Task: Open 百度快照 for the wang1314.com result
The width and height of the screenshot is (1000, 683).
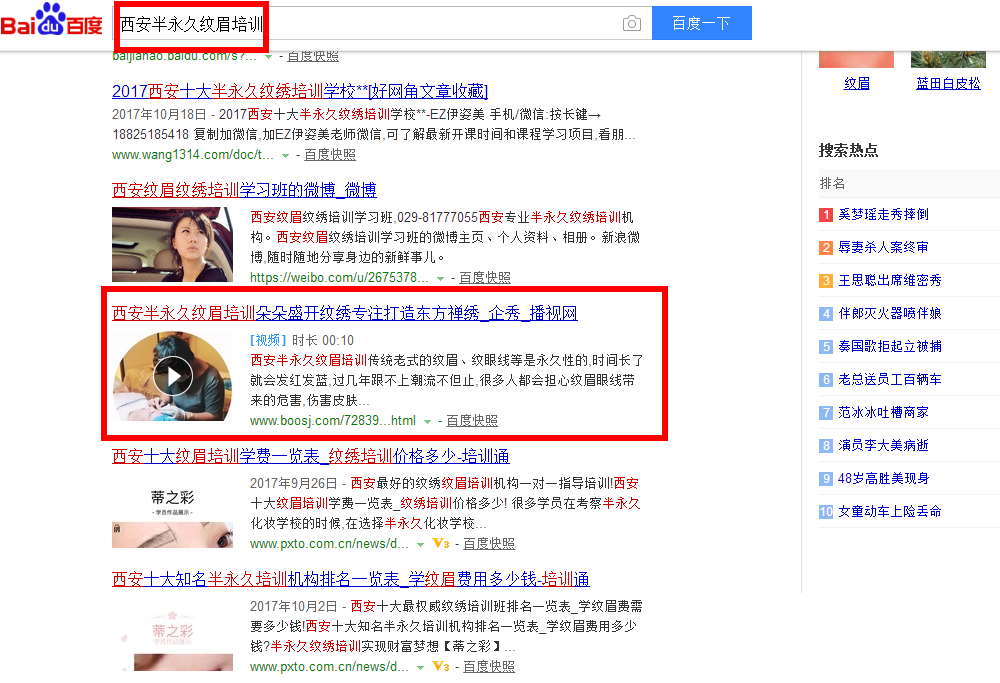Action: coord(330,154)
